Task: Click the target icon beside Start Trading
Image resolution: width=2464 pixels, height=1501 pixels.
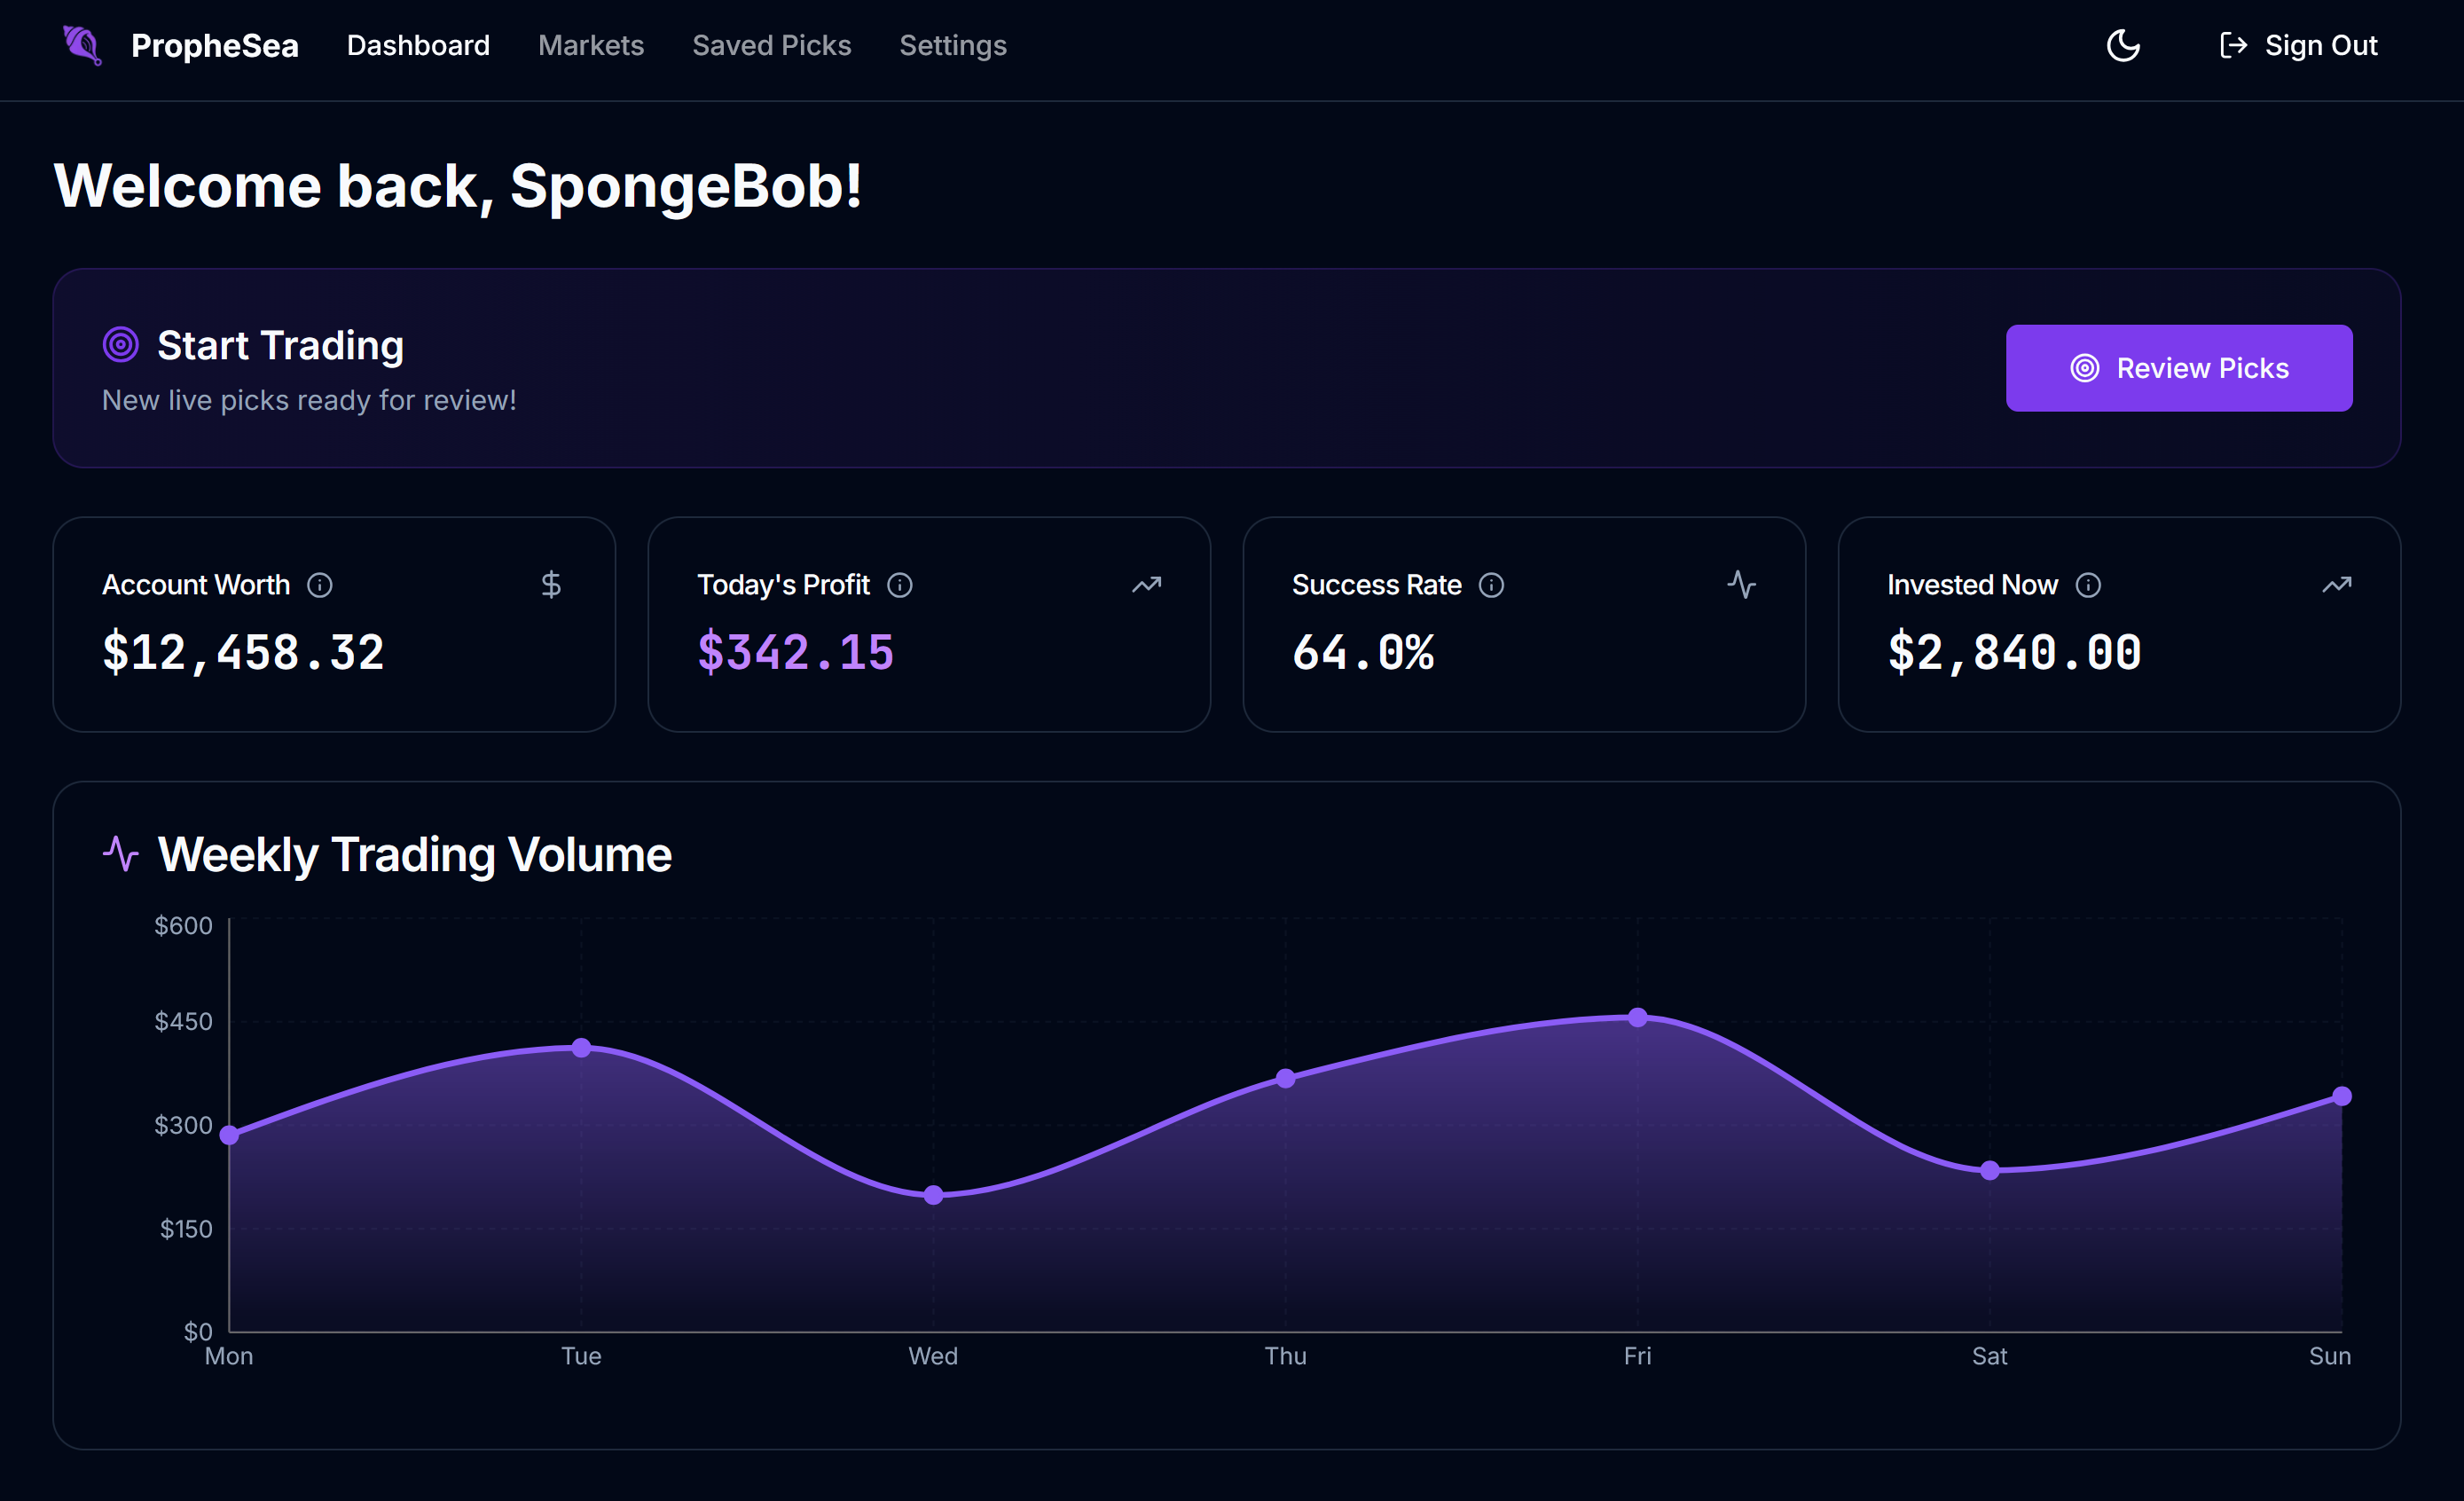Action: coord(120,345)
